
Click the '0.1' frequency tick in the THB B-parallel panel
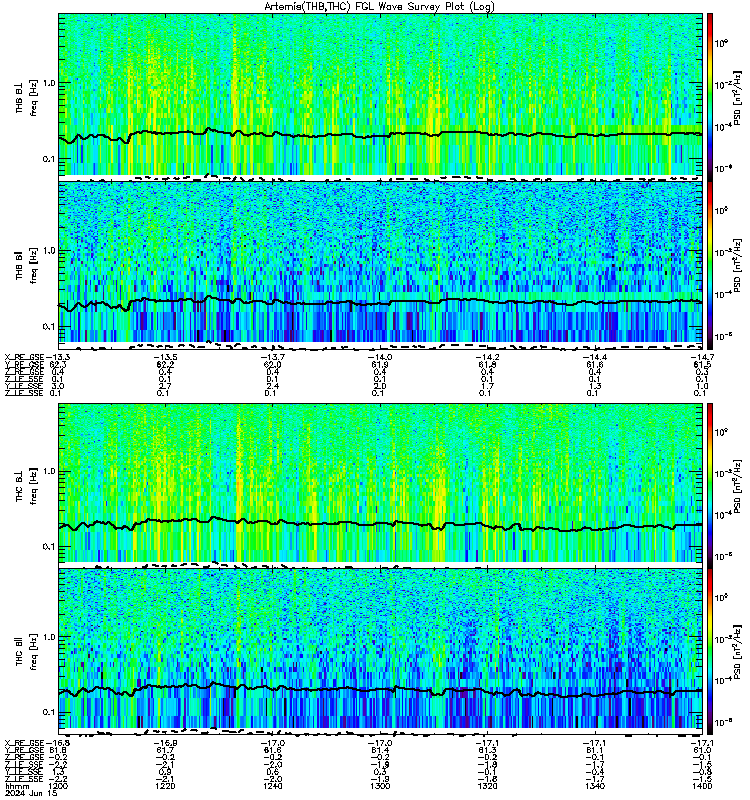pyautogui.click(x=49, y=327)
